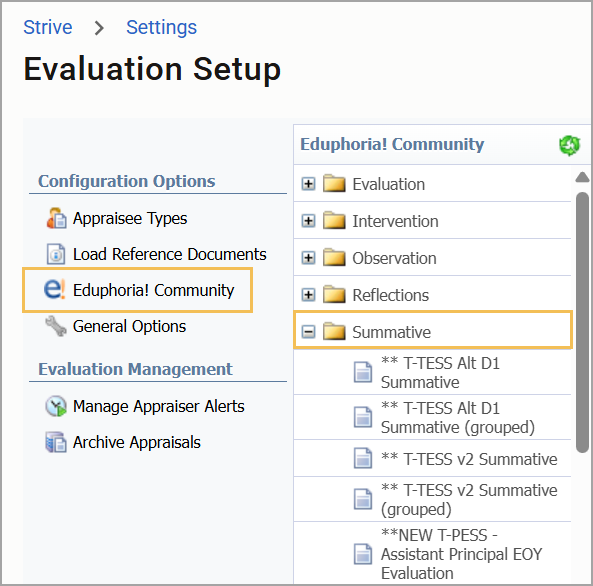Viewport: 593px width, 586px height.
Task: Select ** T-TESS Alt D1 Summative template
Action: tap(440, 373)
